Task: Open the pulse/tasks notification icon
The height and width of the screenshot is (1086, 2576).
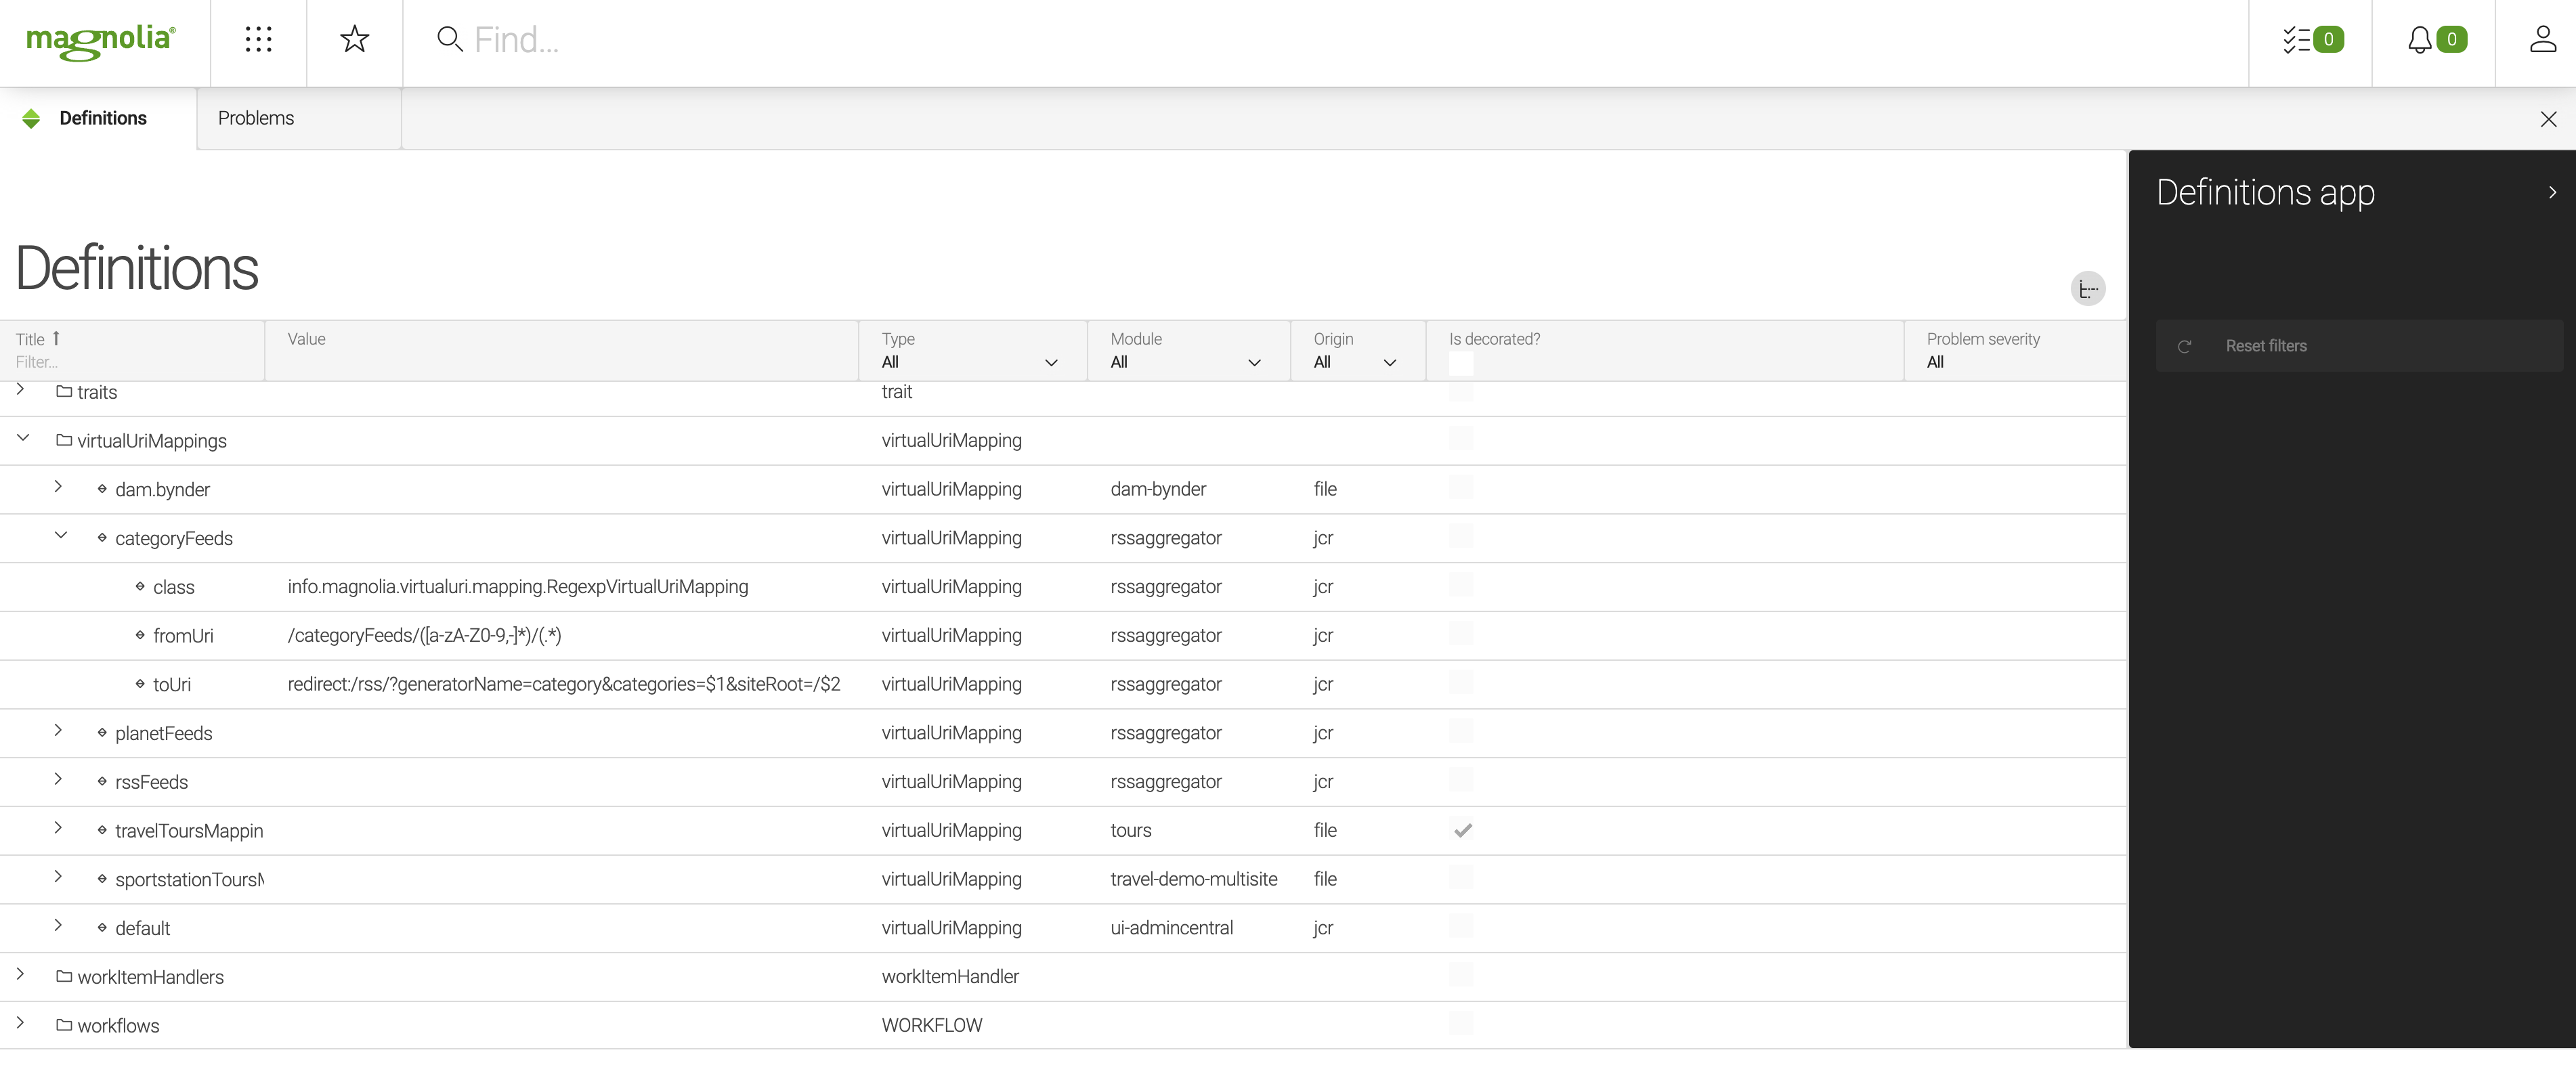Action: pos(2311,39)
